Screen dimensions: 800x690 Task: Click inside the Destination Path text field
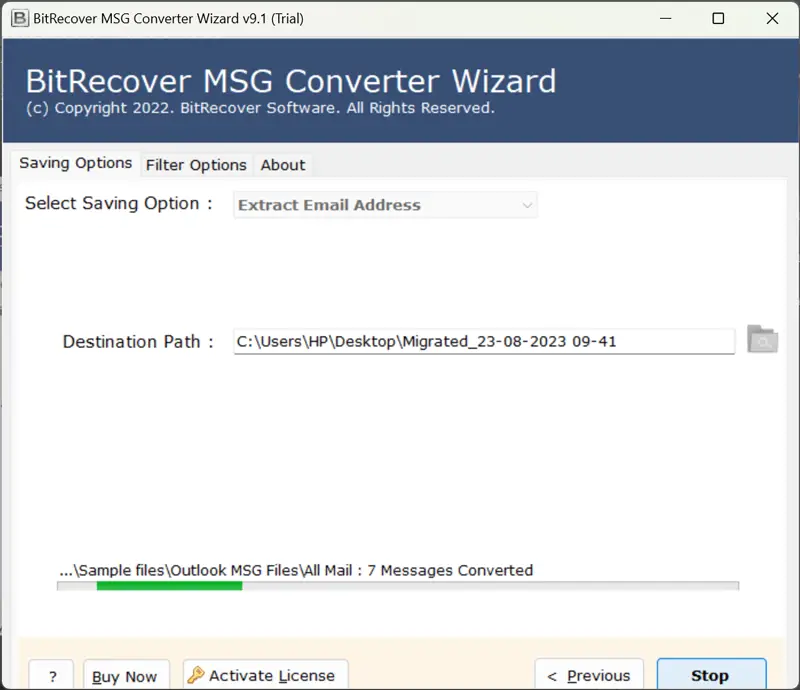click(483, 341)
